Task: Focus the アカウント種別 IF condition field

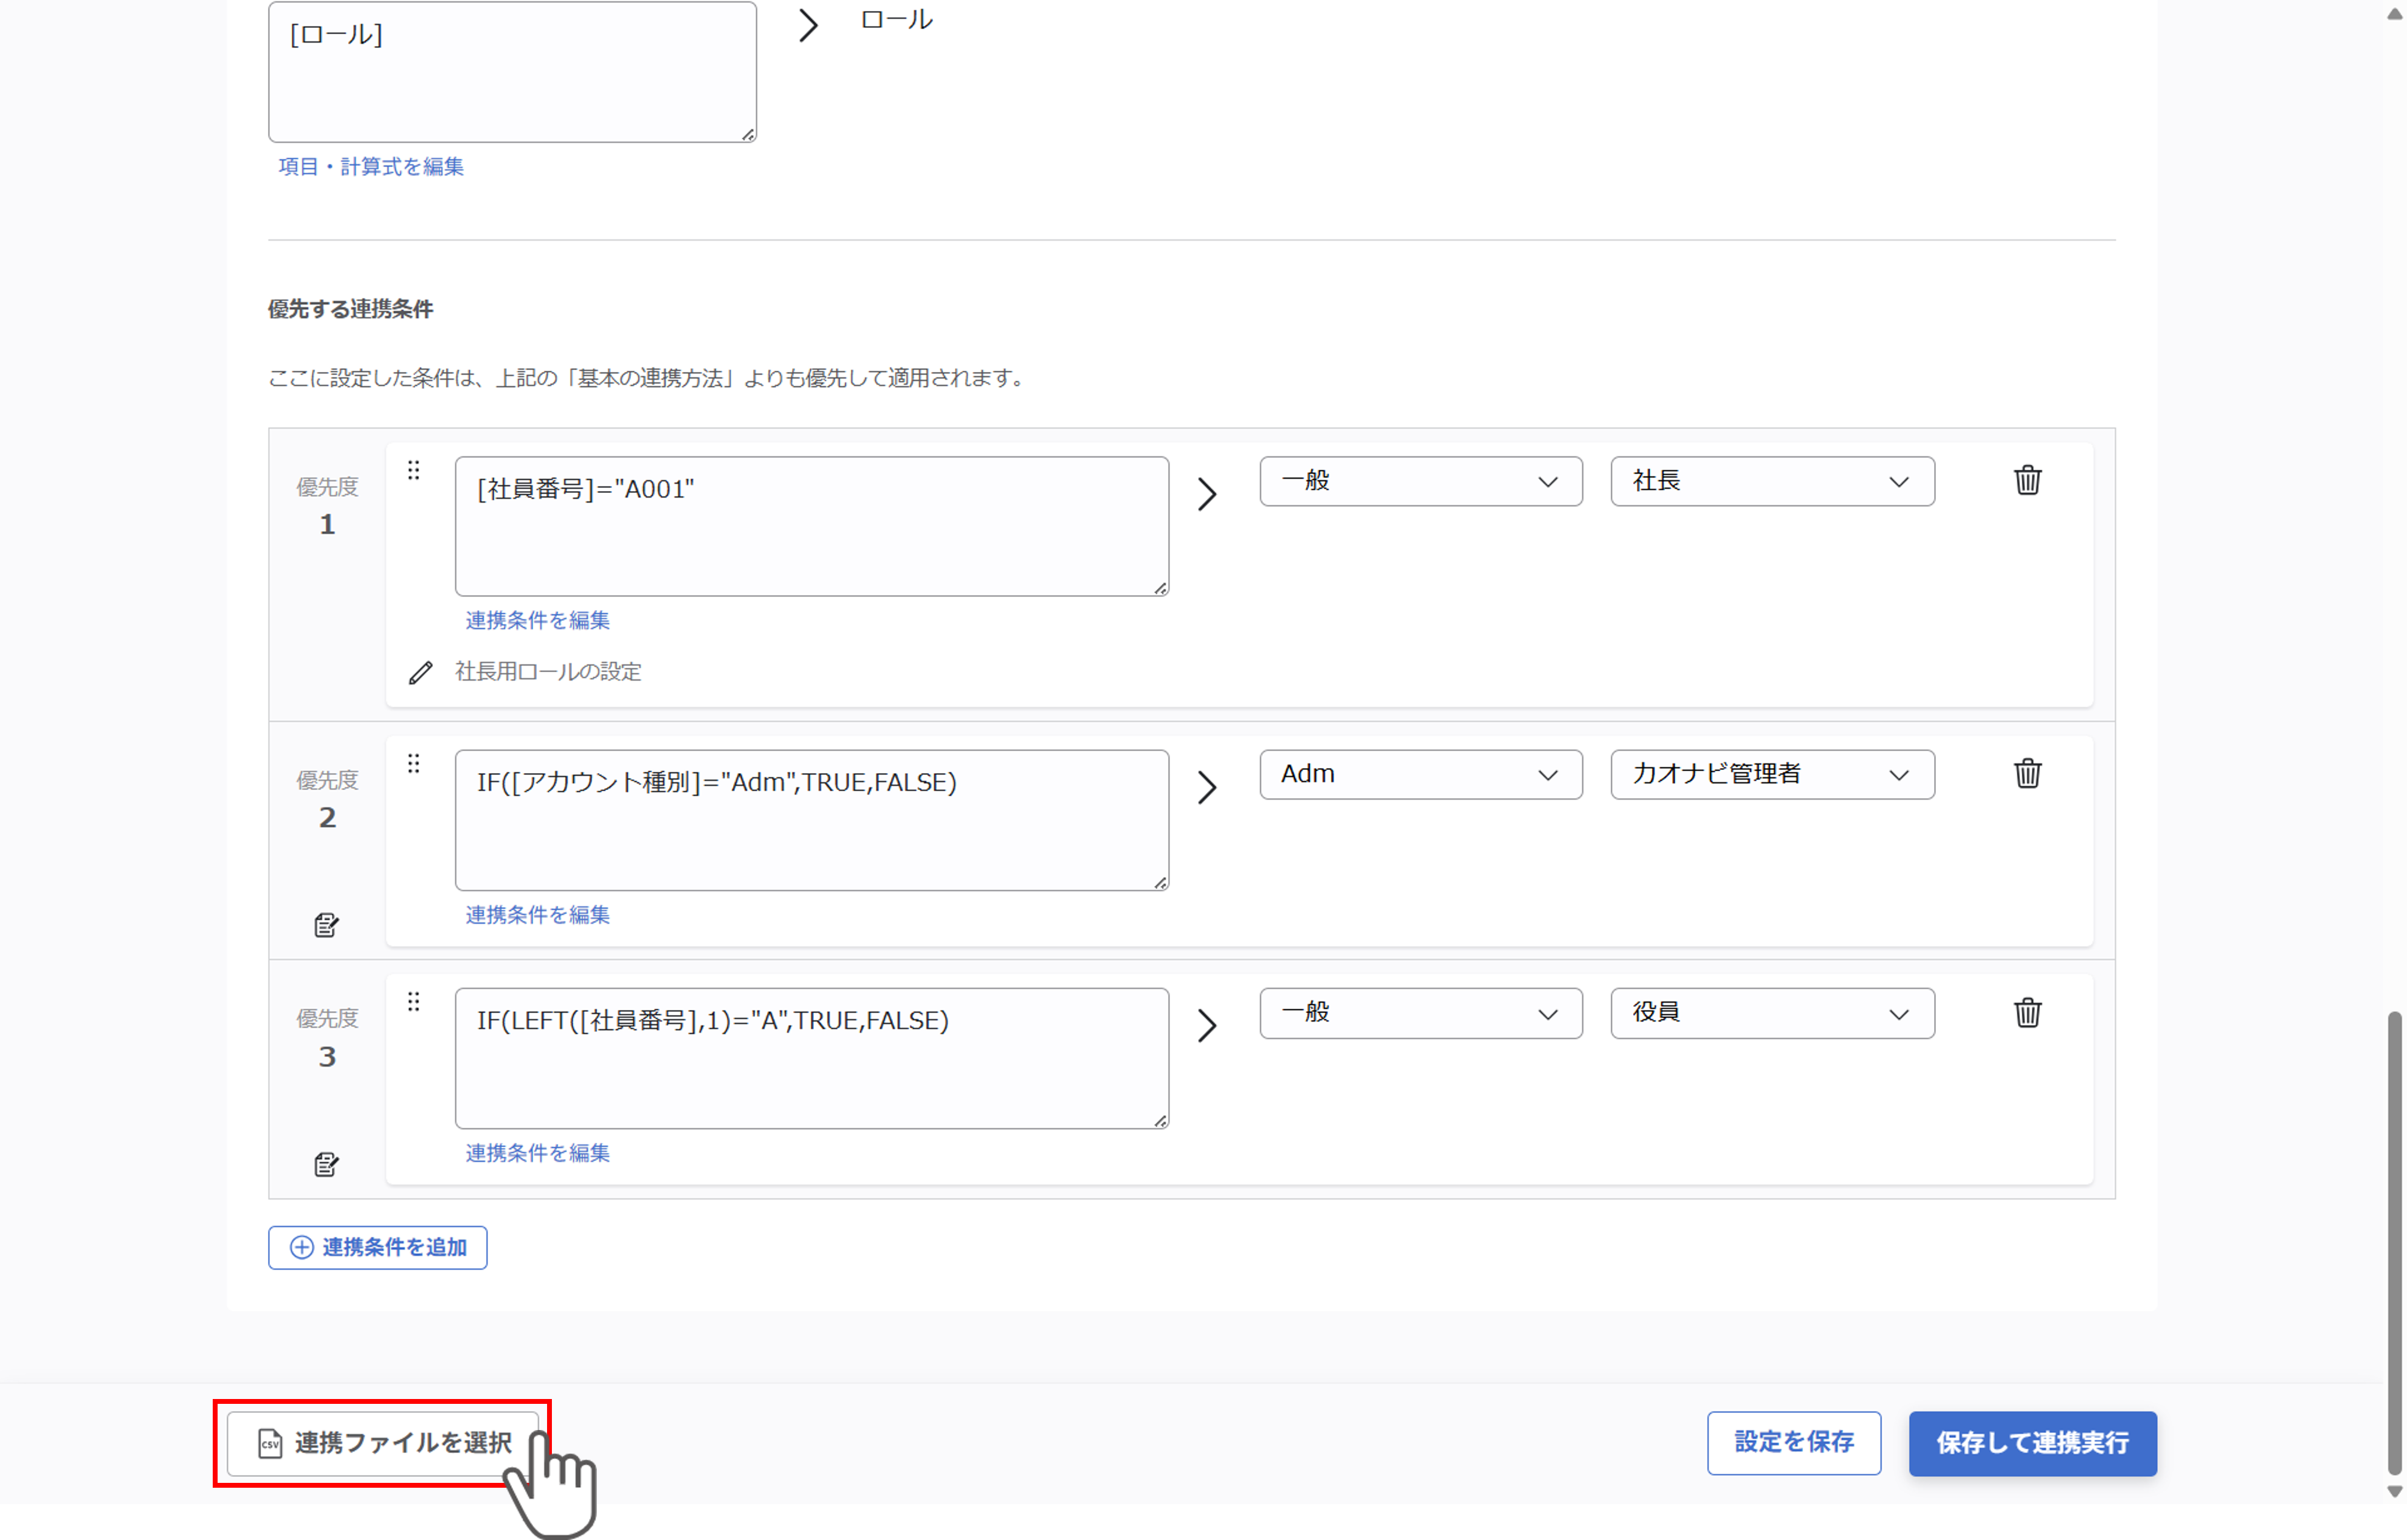Action: 812,820
